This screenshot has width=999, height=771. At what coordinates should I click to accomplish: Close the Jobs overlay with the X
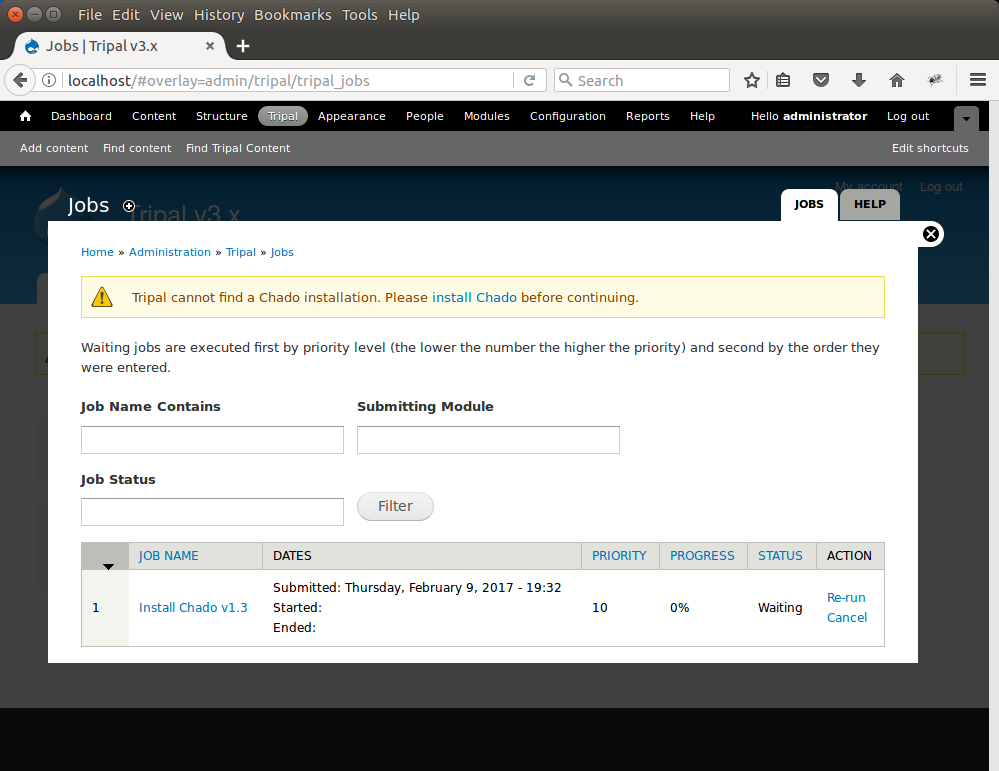coord(930,234)
